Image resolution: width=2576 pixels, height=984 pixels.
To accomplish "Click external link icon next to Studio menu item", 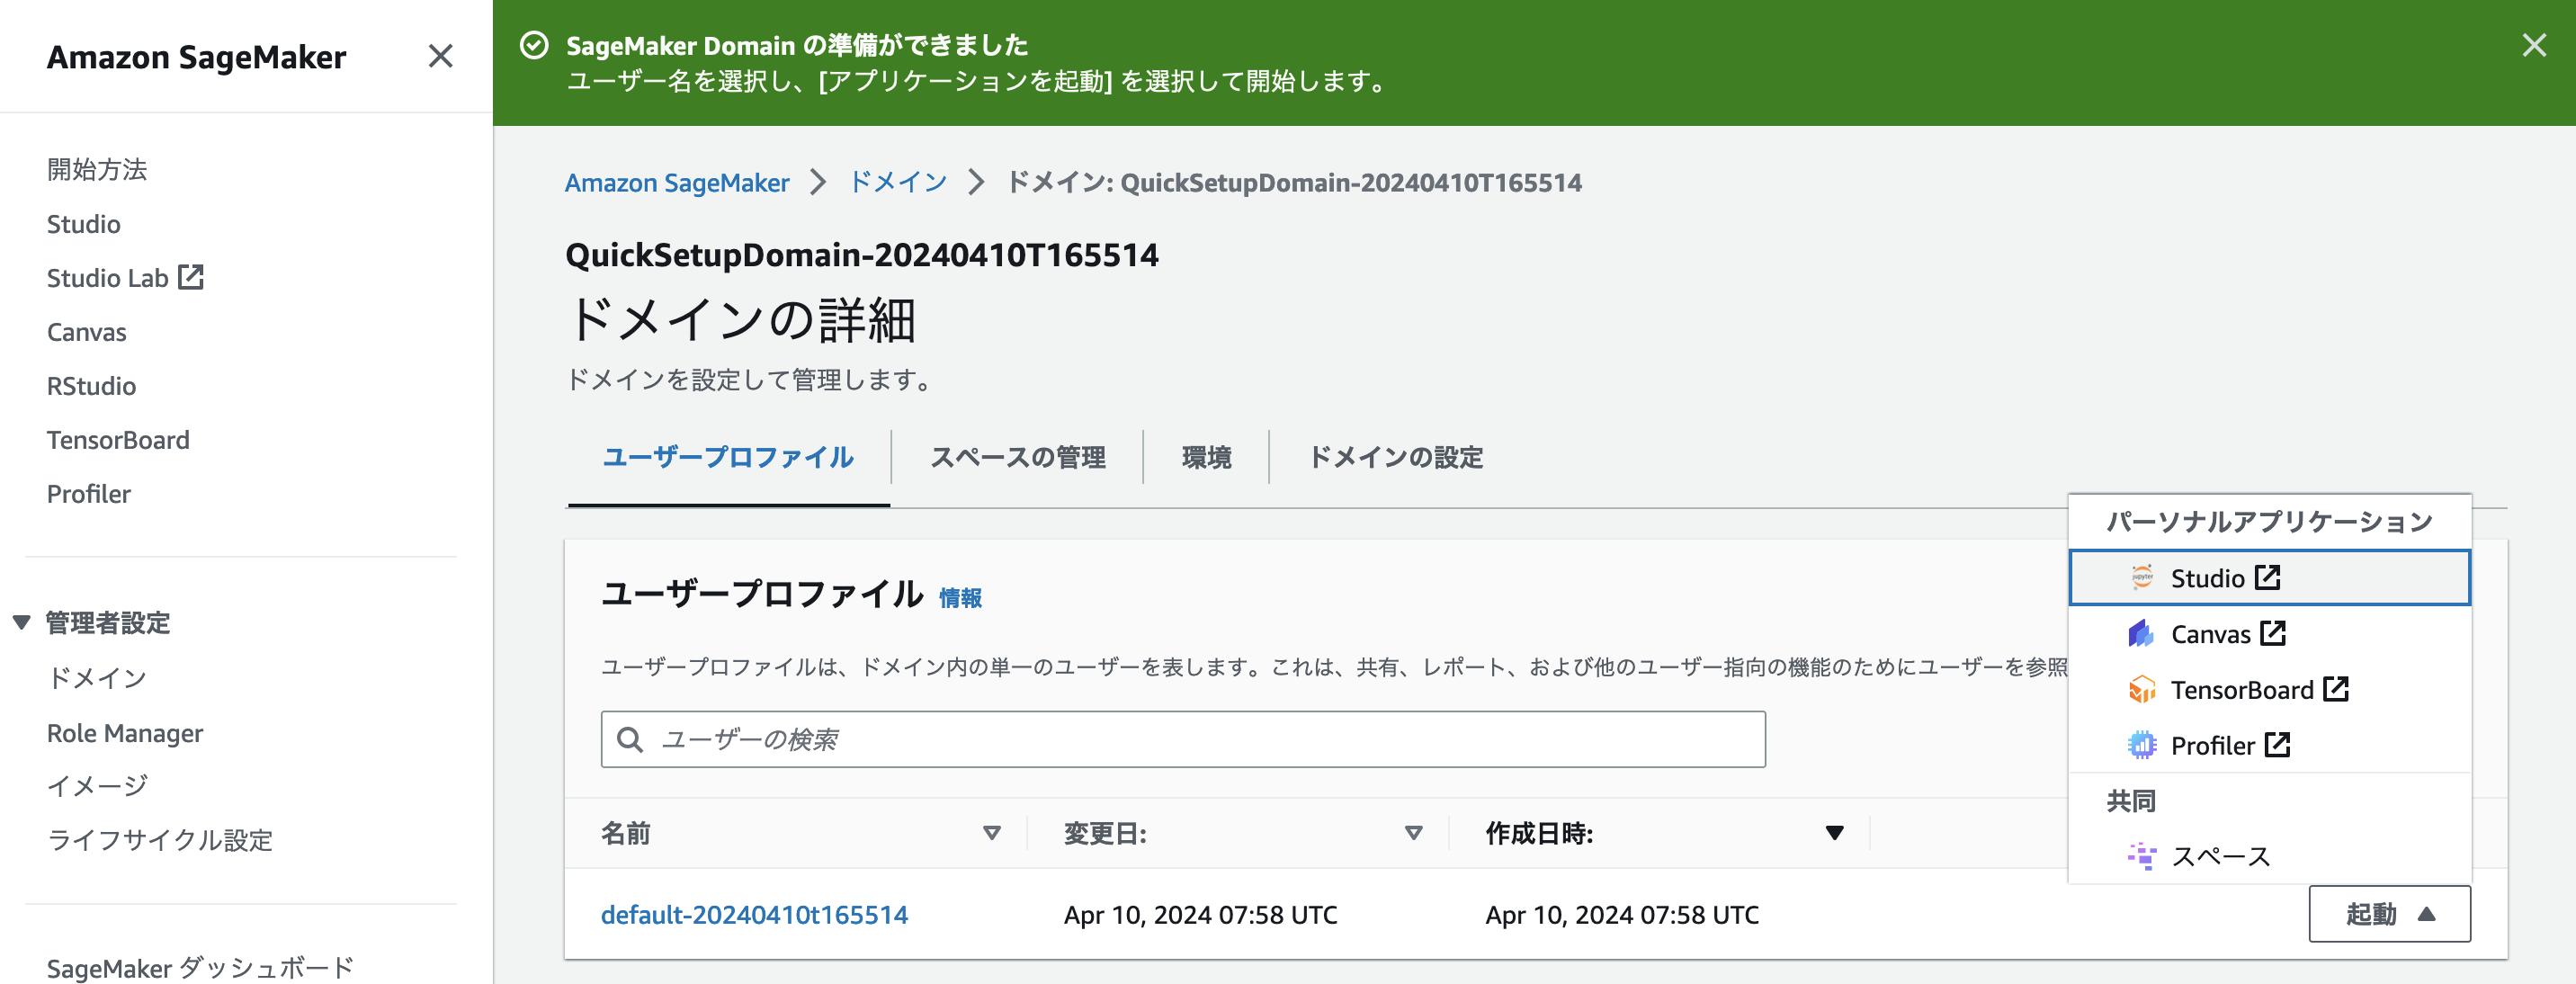I will pos(2267,577).
